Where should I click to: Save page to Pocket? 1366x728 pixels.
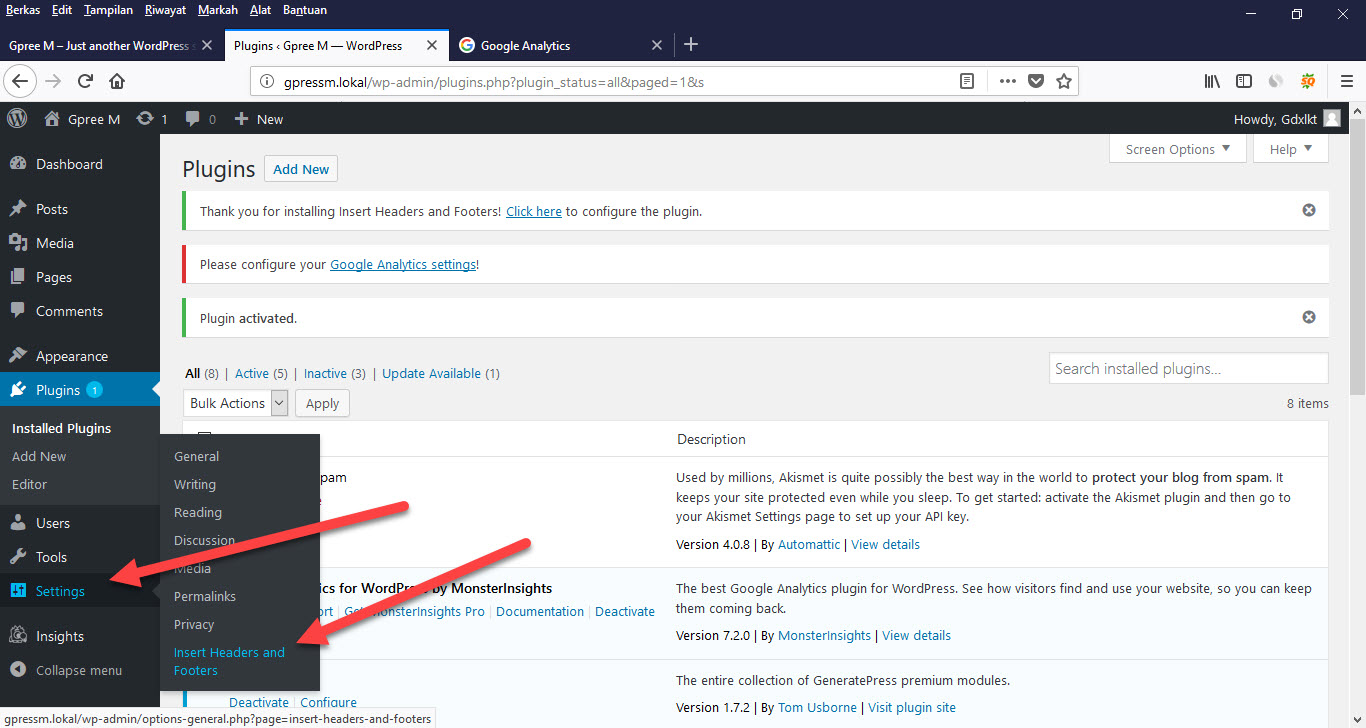pos(1036,81)
